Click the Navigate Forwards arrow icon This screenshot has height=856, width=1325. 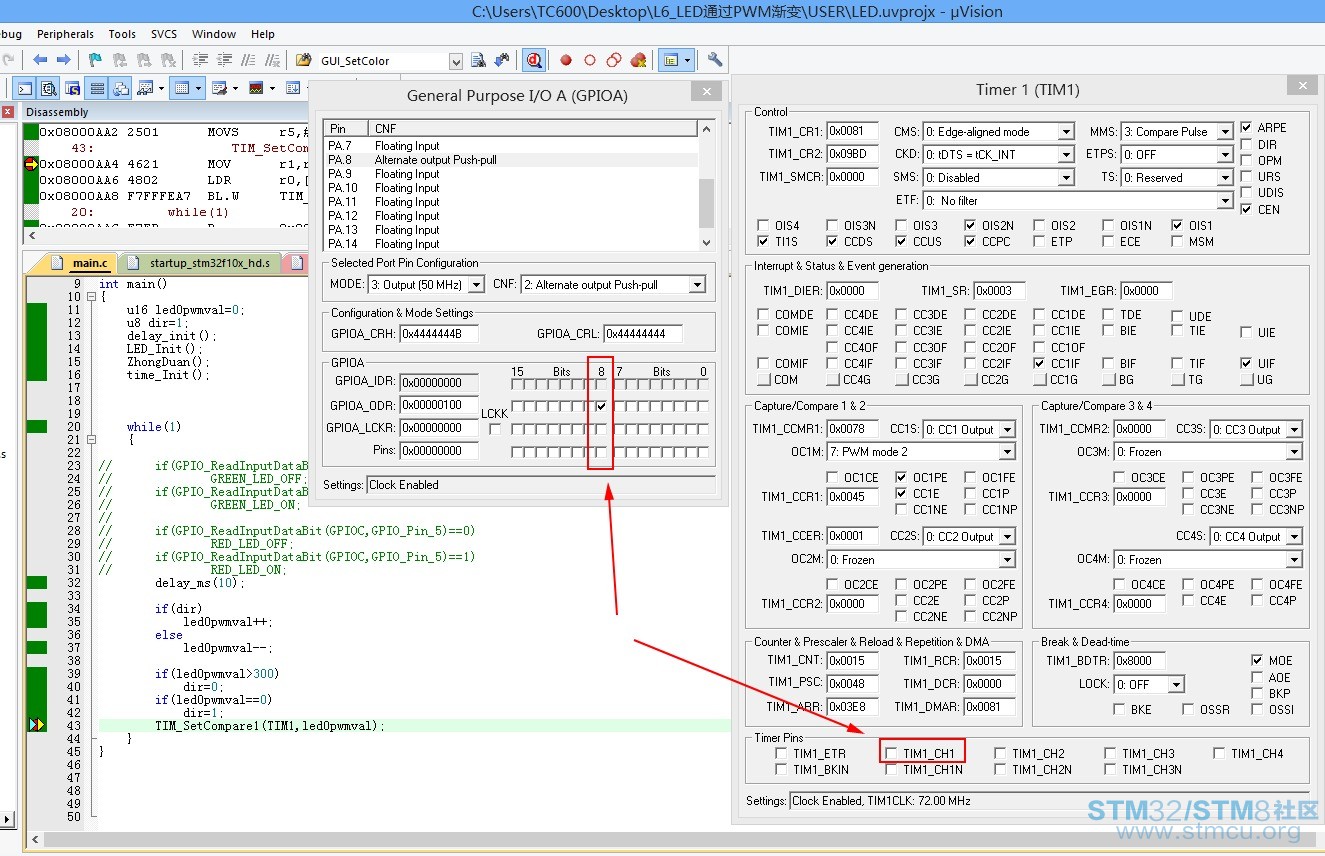click(x=63, y=60)
